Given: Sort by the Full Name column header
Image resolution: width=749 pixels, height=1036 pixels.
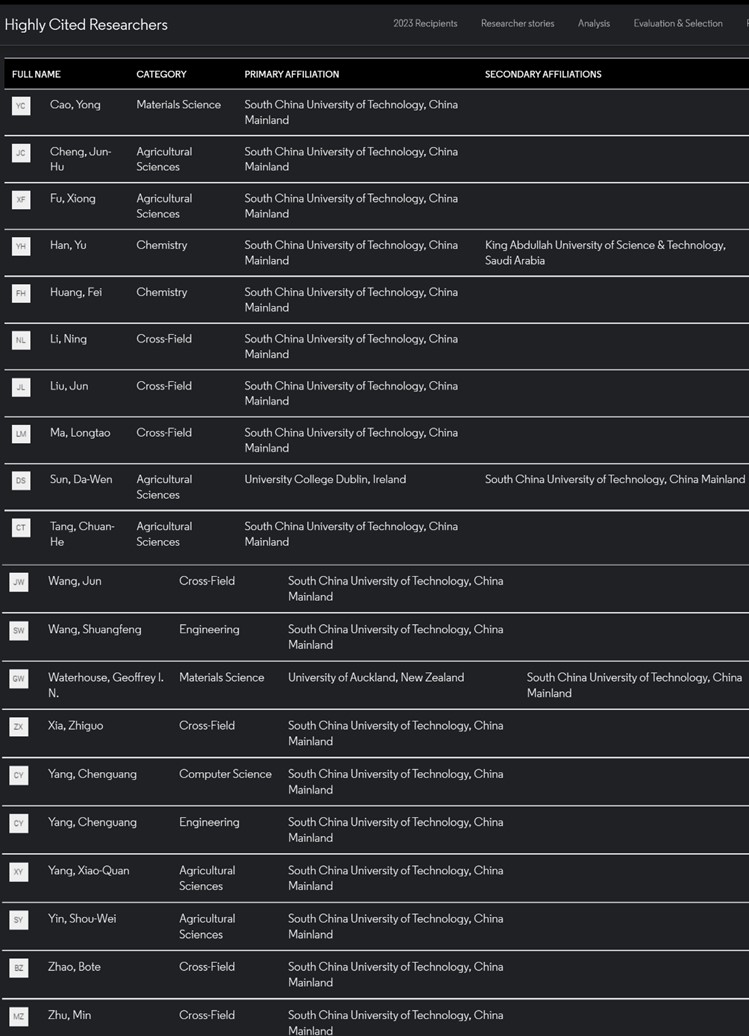Looking at the screenshot, I should [x=36, y=74].
